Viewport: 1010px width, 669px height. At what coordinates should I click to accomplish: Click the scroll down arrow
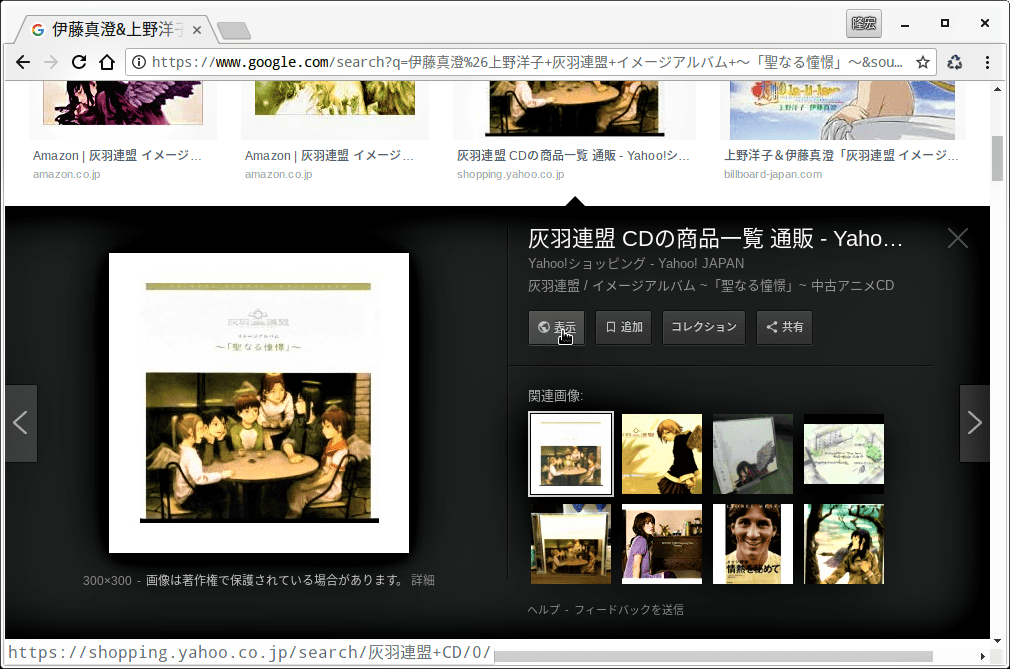coord(997,641)
